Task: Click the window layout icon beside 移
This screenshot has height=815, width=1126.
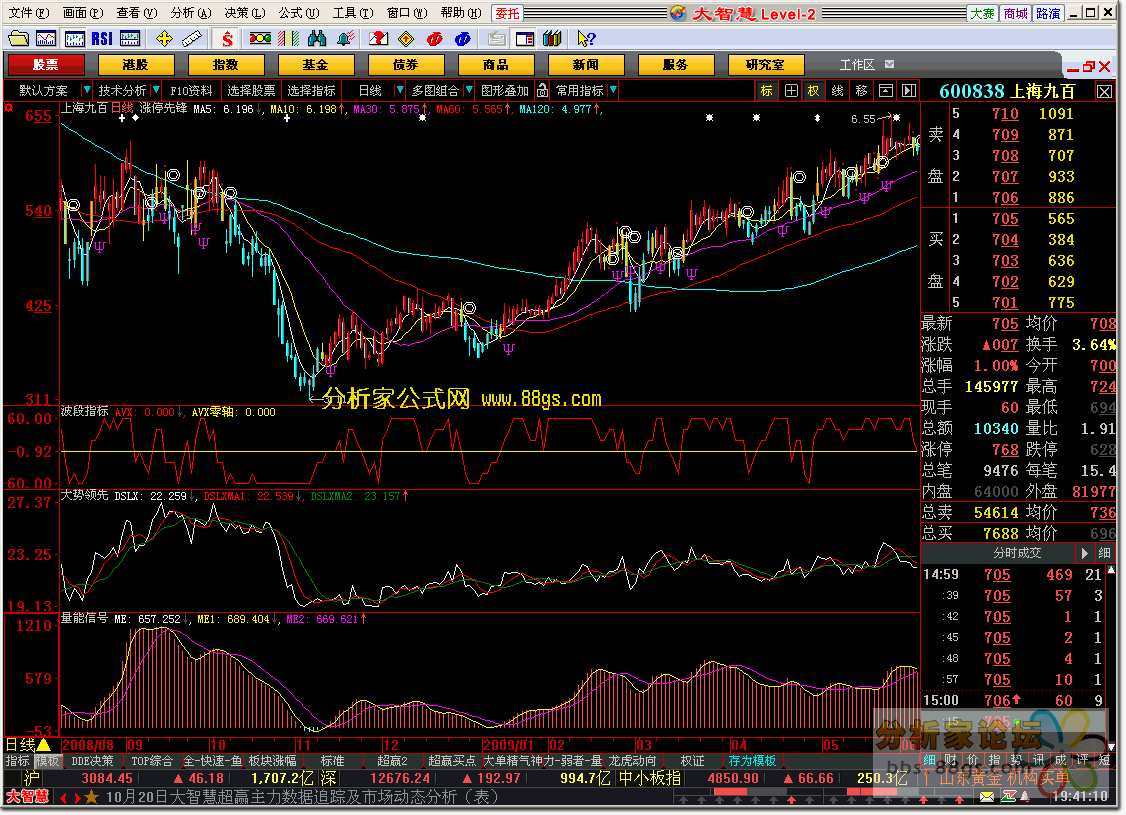Action: click(886, 90)
